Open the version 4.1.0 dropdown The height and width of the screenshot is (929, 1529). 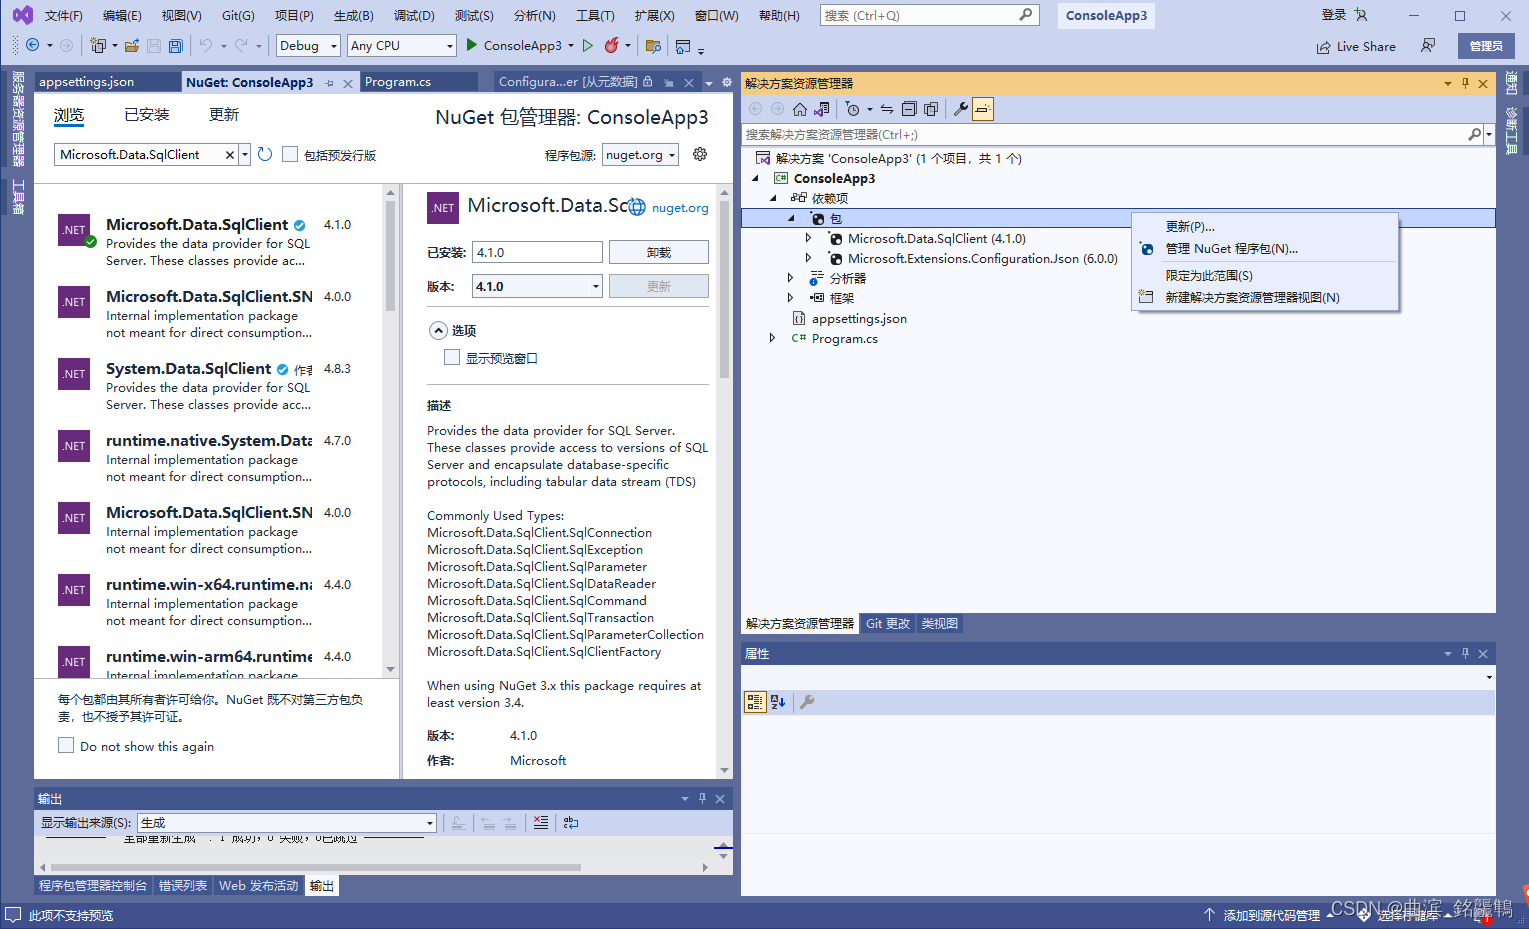(537, 286)
